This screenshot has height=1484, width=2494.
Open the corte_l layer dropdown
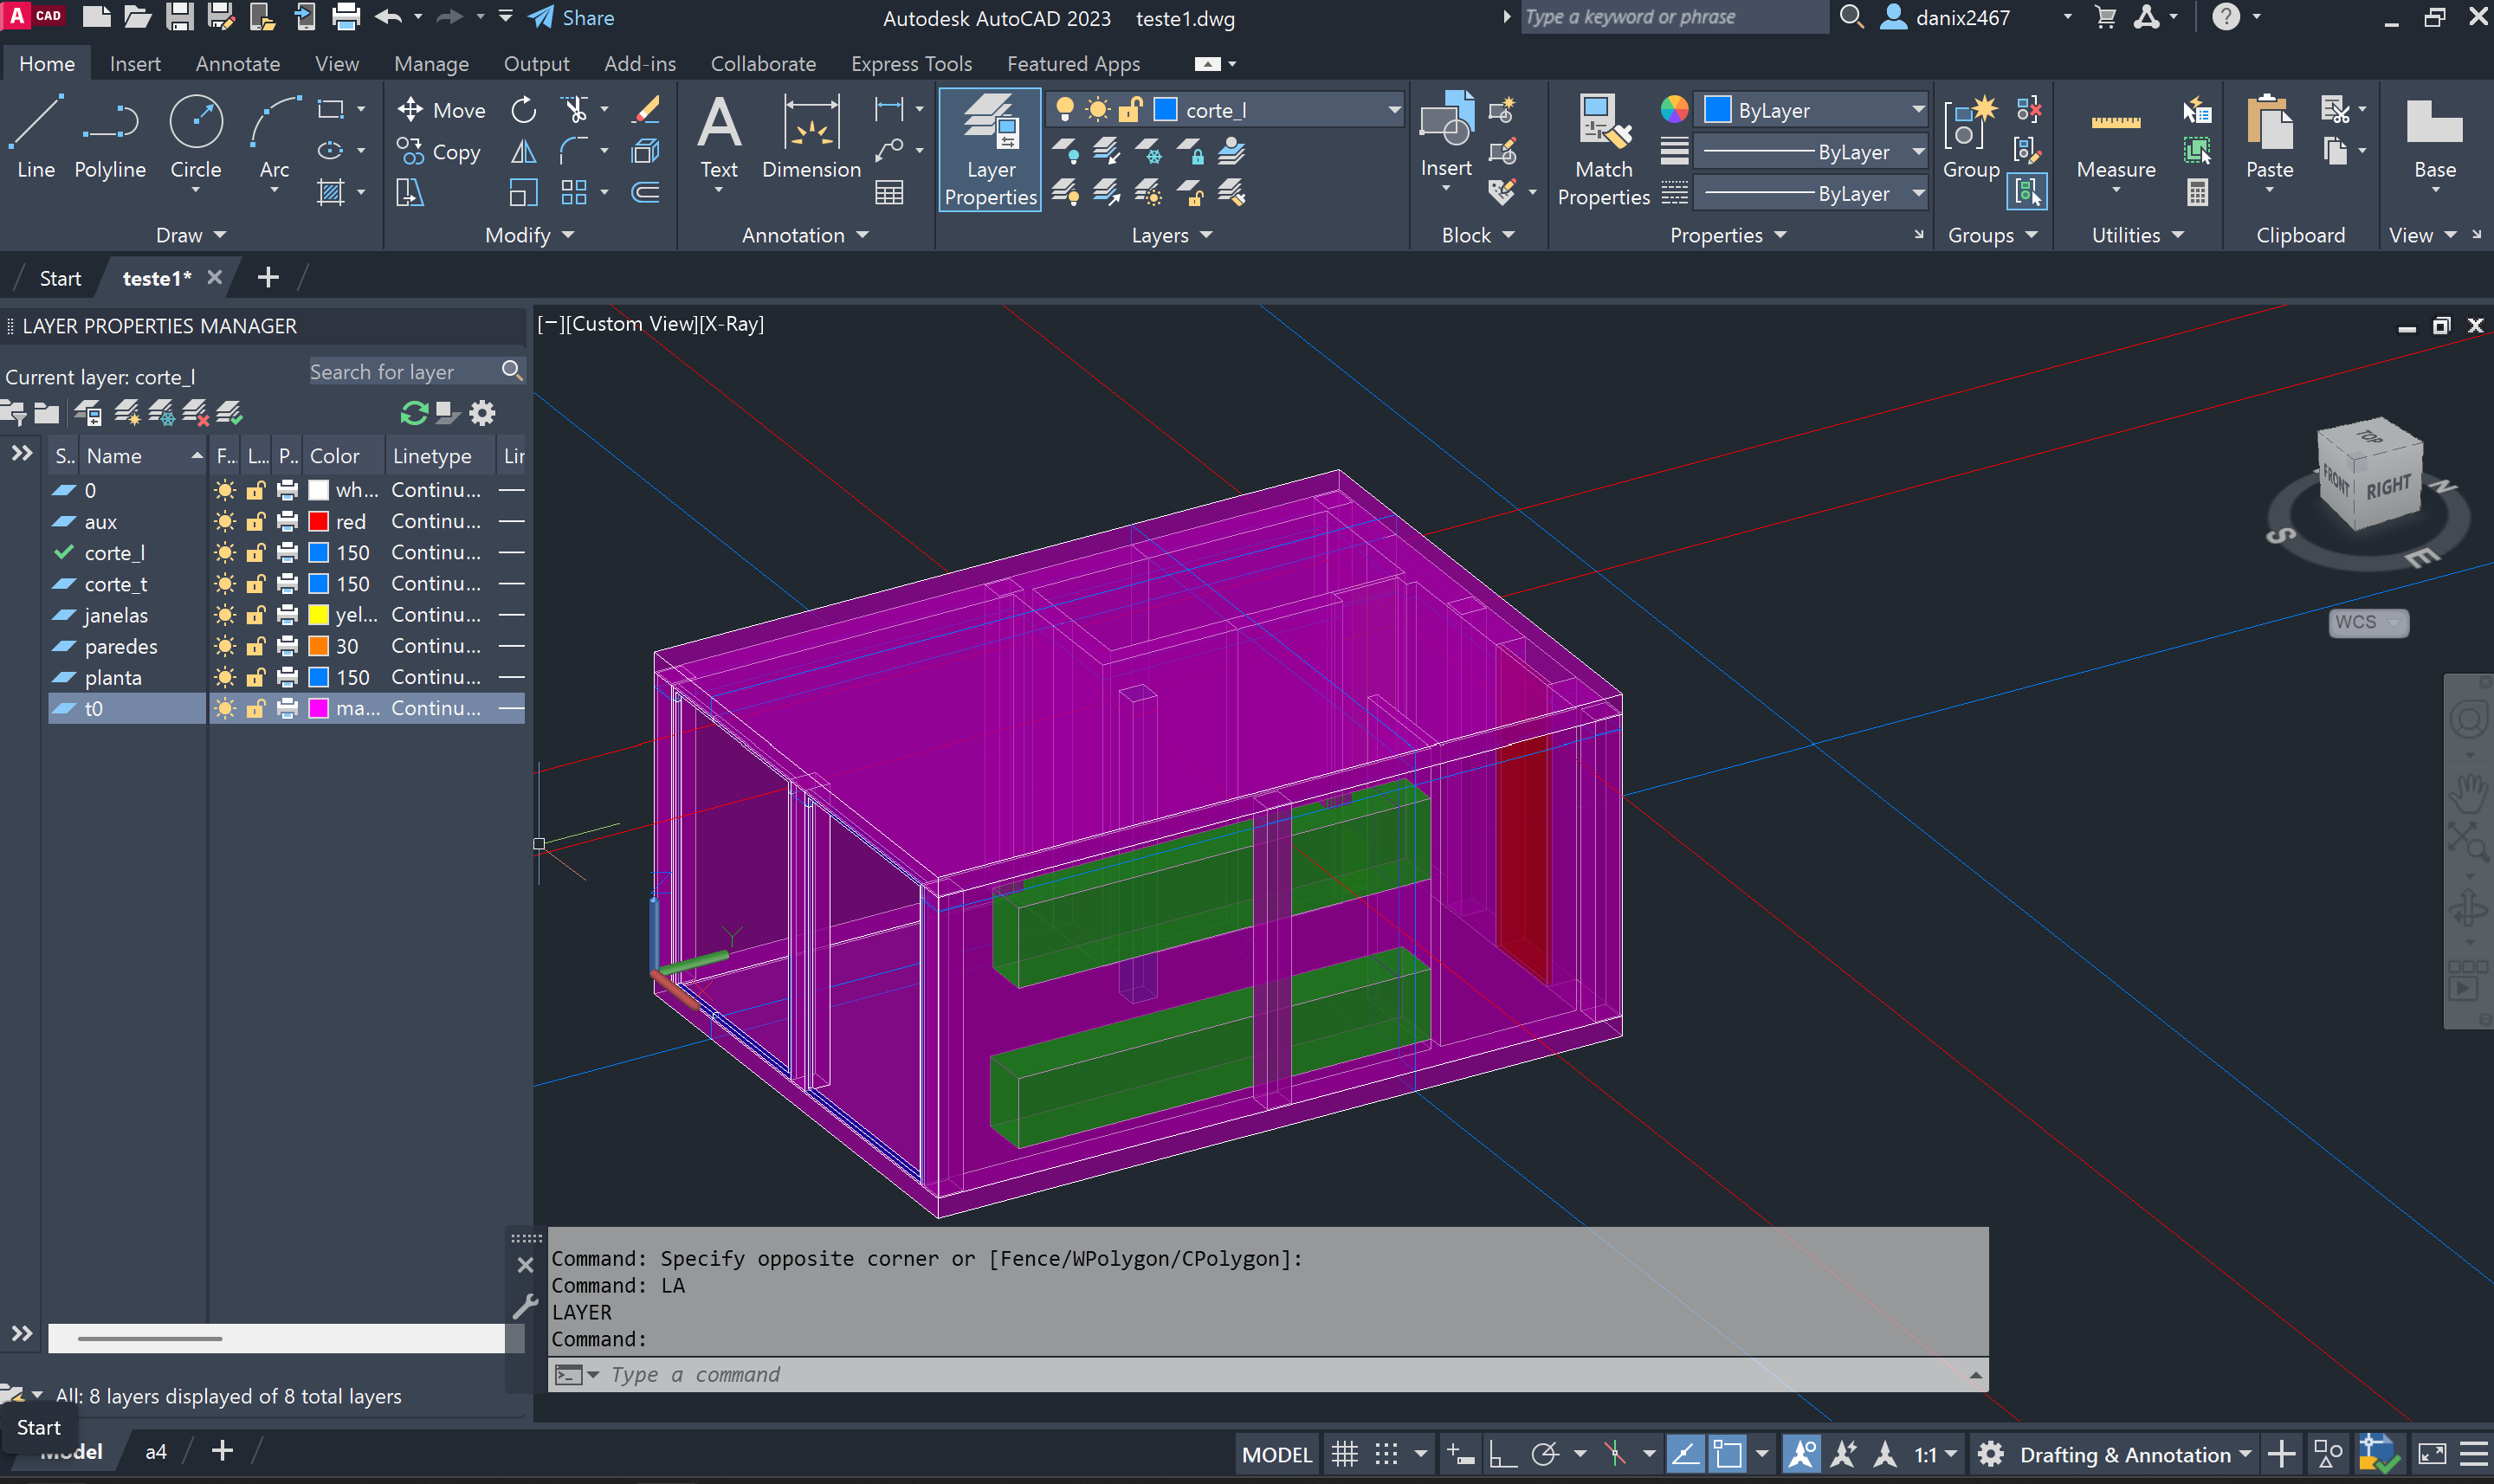(1393, 110)
